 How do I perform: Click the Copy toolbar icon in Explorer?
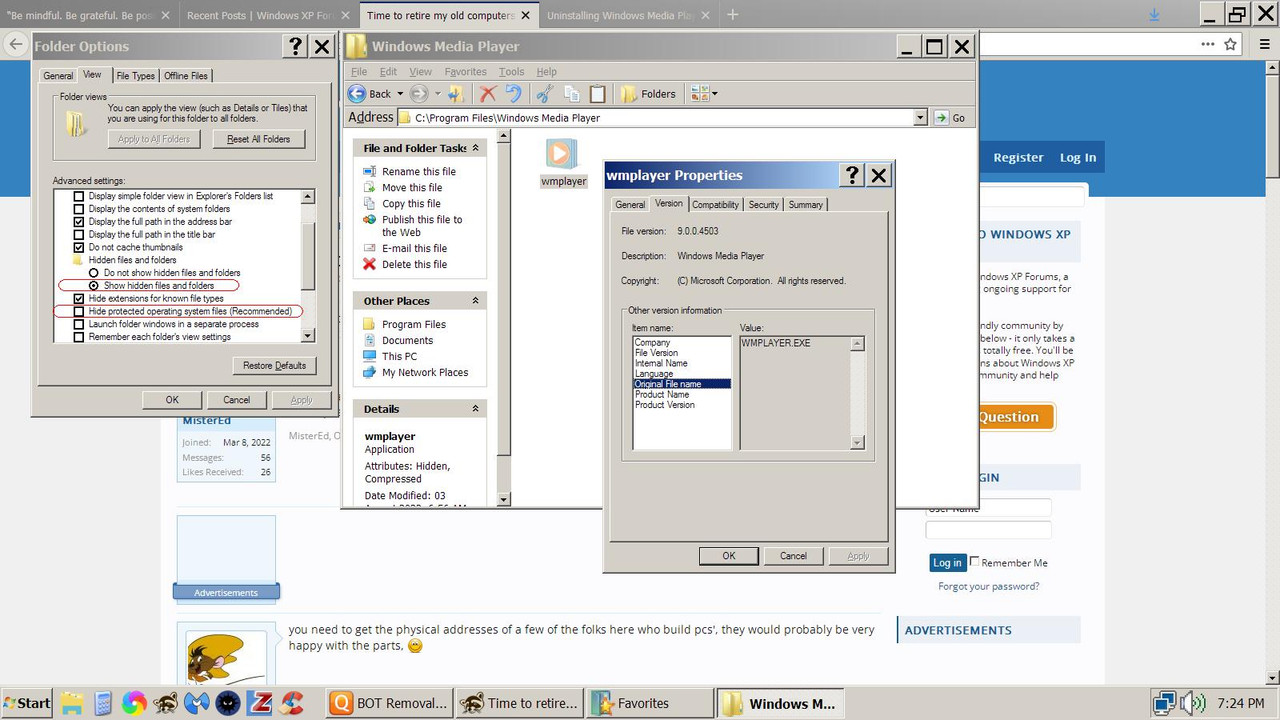point(572,94)
